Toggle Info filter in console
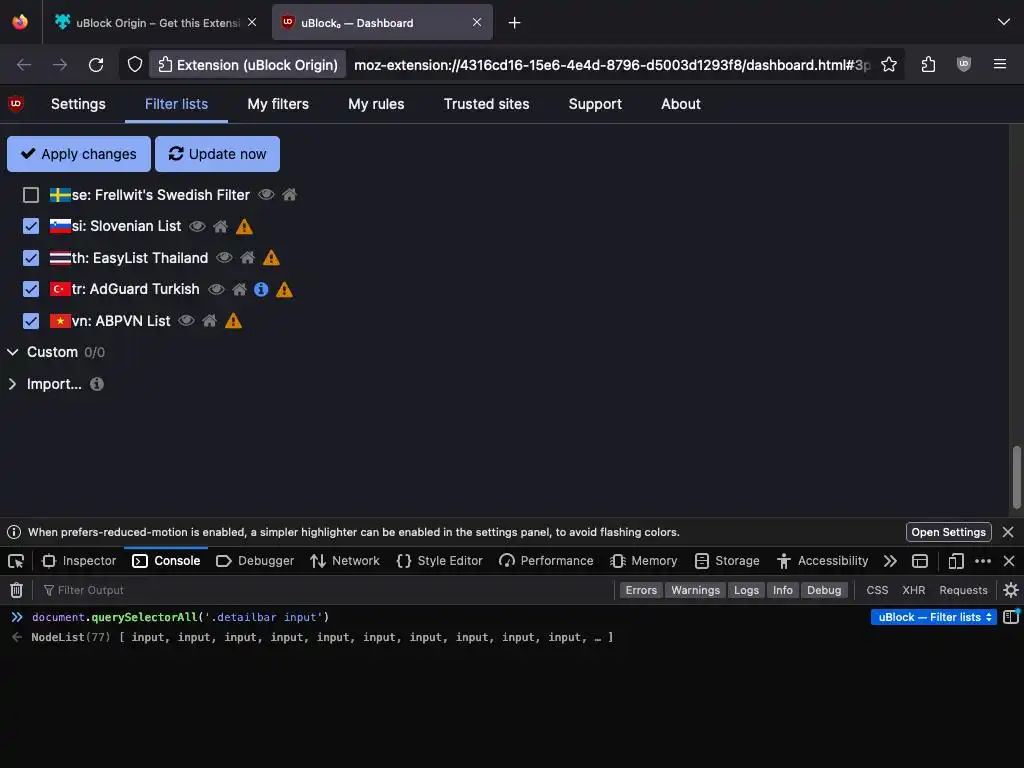Viewport: 1024px width, 768px height. coord(782,590)
